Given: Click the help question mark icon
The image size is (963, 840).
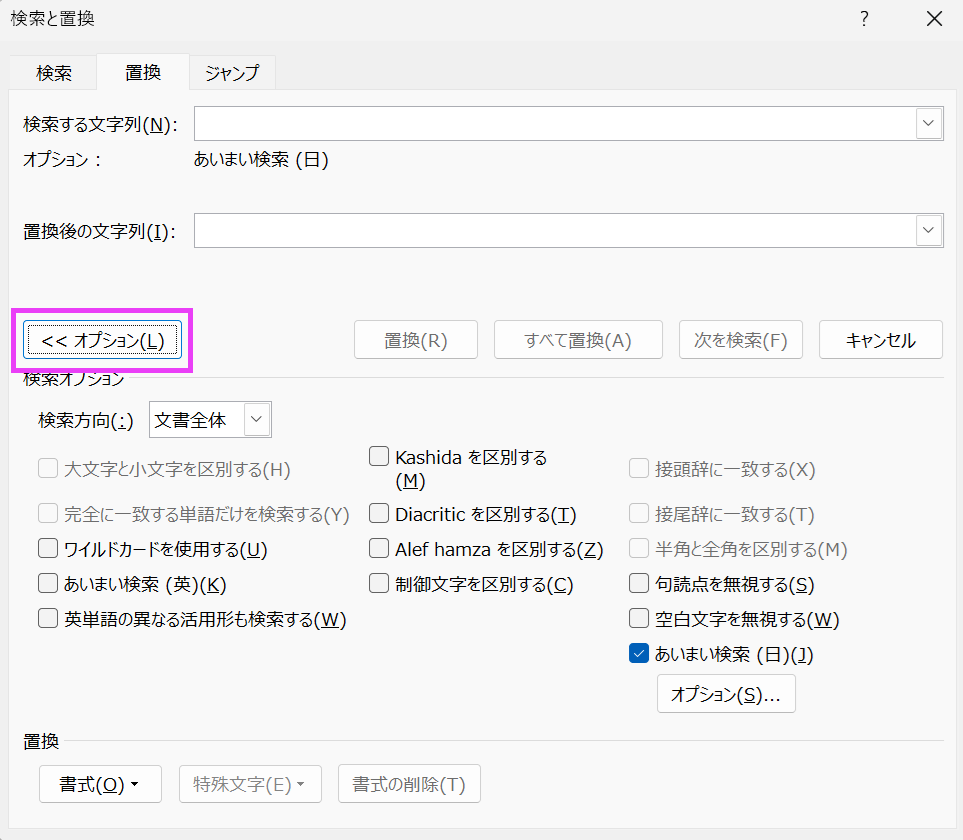Looking at the screenshot, I should pyautogui.click(x=864, y=19).
